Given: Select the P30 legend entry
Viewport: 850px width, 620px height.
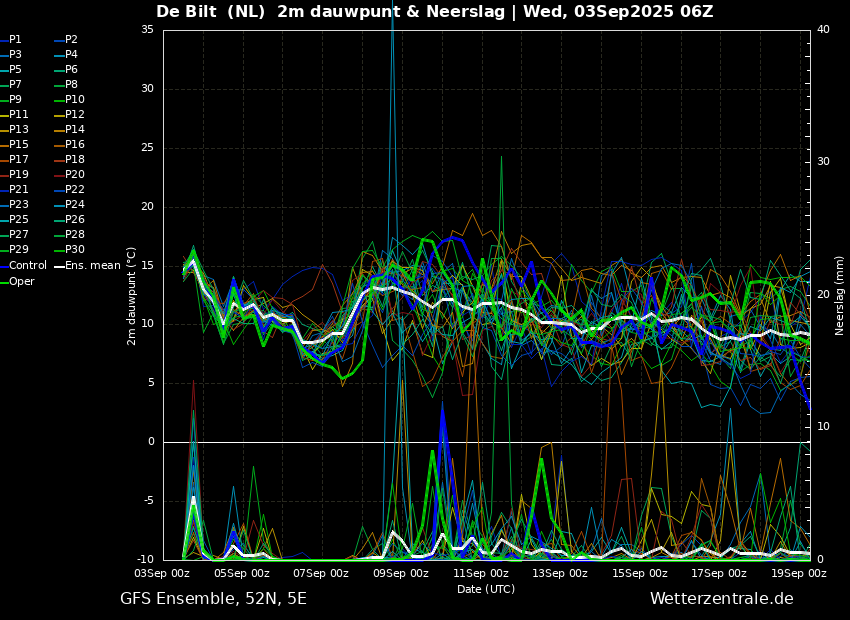Looking at the screenshot, I should click(75, 250).
